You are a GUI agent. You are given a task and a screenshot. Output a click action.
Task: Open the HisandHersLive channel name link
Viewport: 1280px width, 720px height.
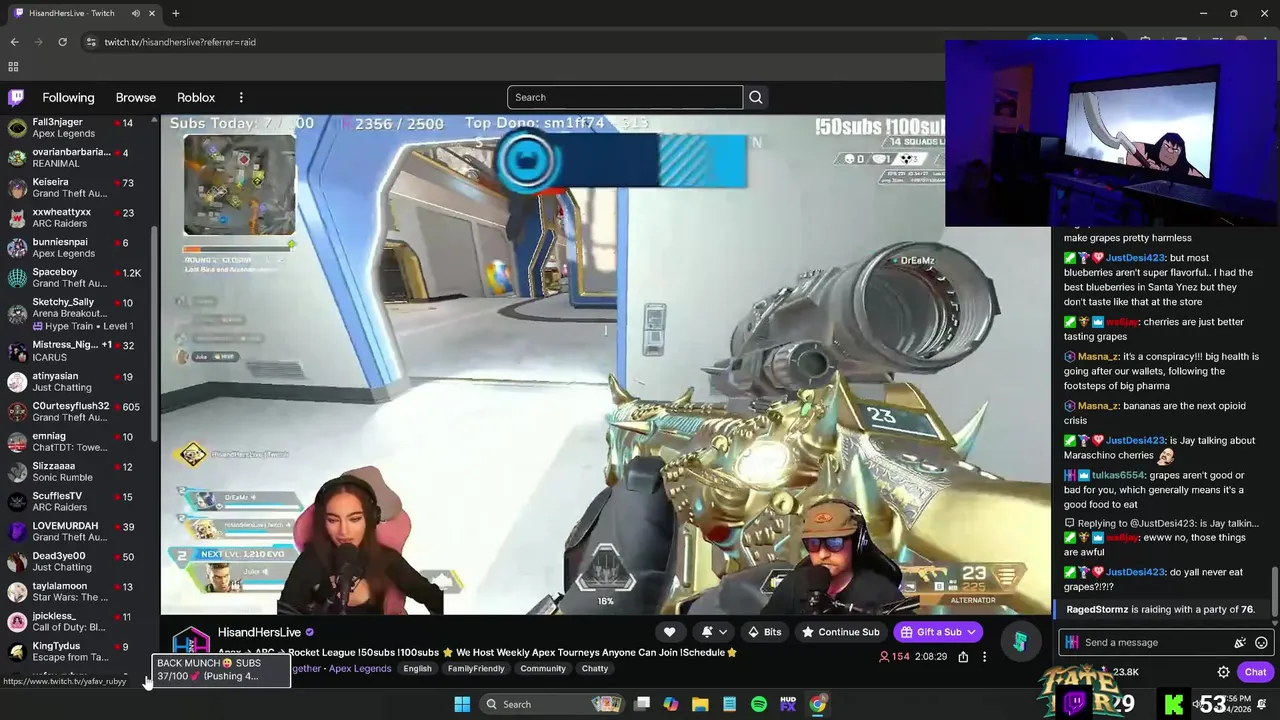point(259,632)
